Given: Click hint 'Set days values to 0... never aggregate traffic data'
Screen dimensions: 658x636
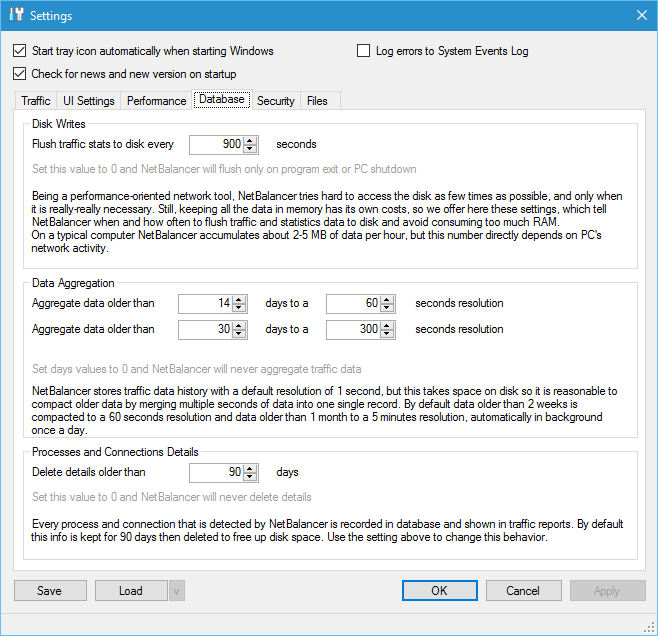Looking at the screenshot, I should pos(196,369).
